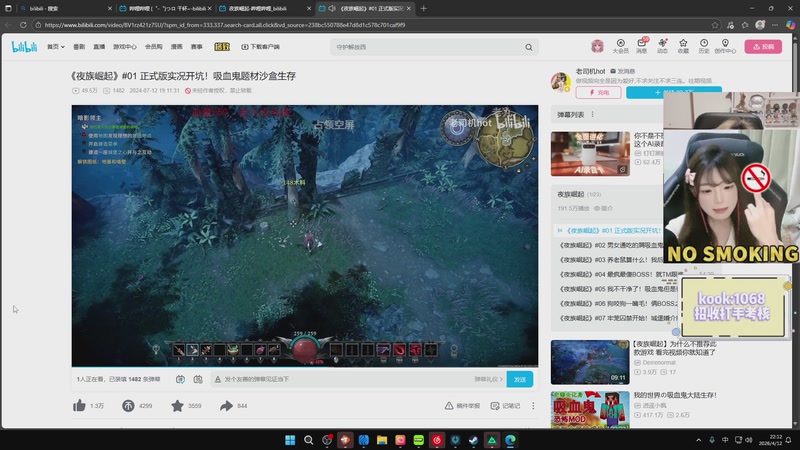Viewport: 800px width, 450px height.
Task: Toggle the danmaku display switch icon
Action: [x=180, y=379]
